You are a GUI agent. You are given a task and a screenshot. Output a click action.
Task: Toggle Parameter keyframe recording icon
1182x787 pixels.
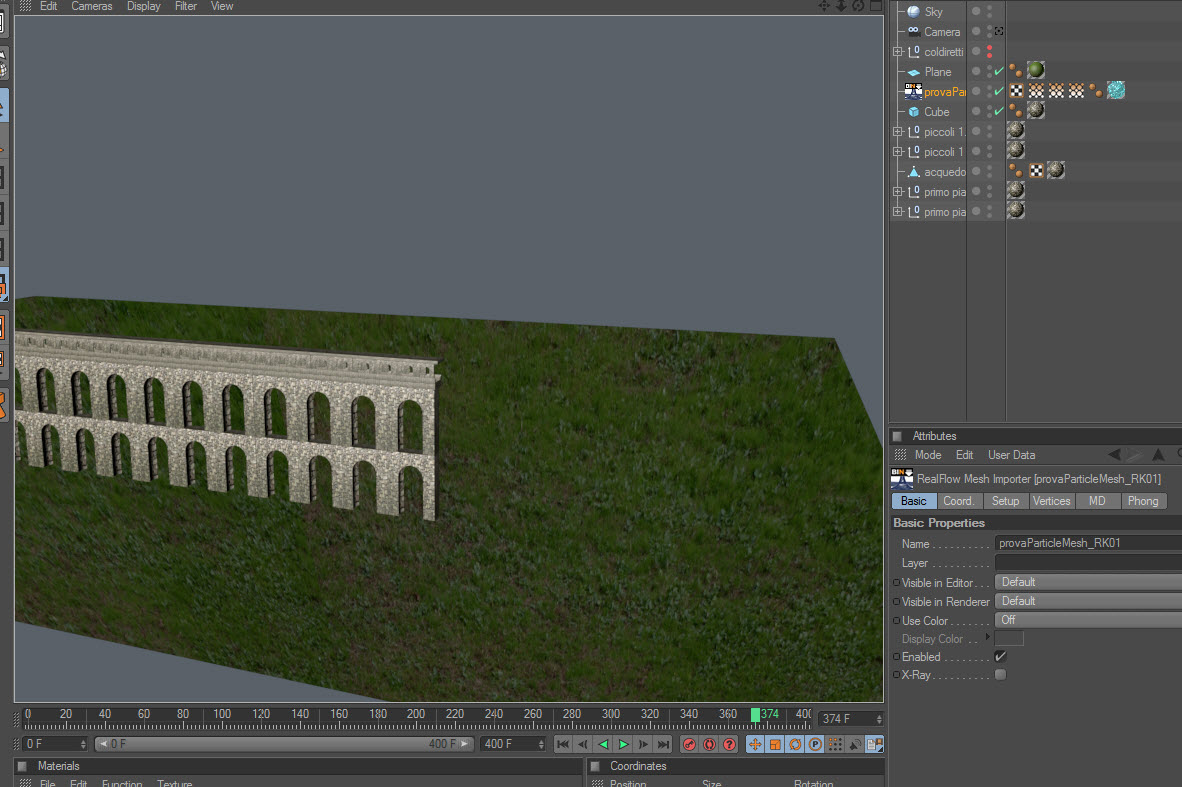tap(815, 744)
